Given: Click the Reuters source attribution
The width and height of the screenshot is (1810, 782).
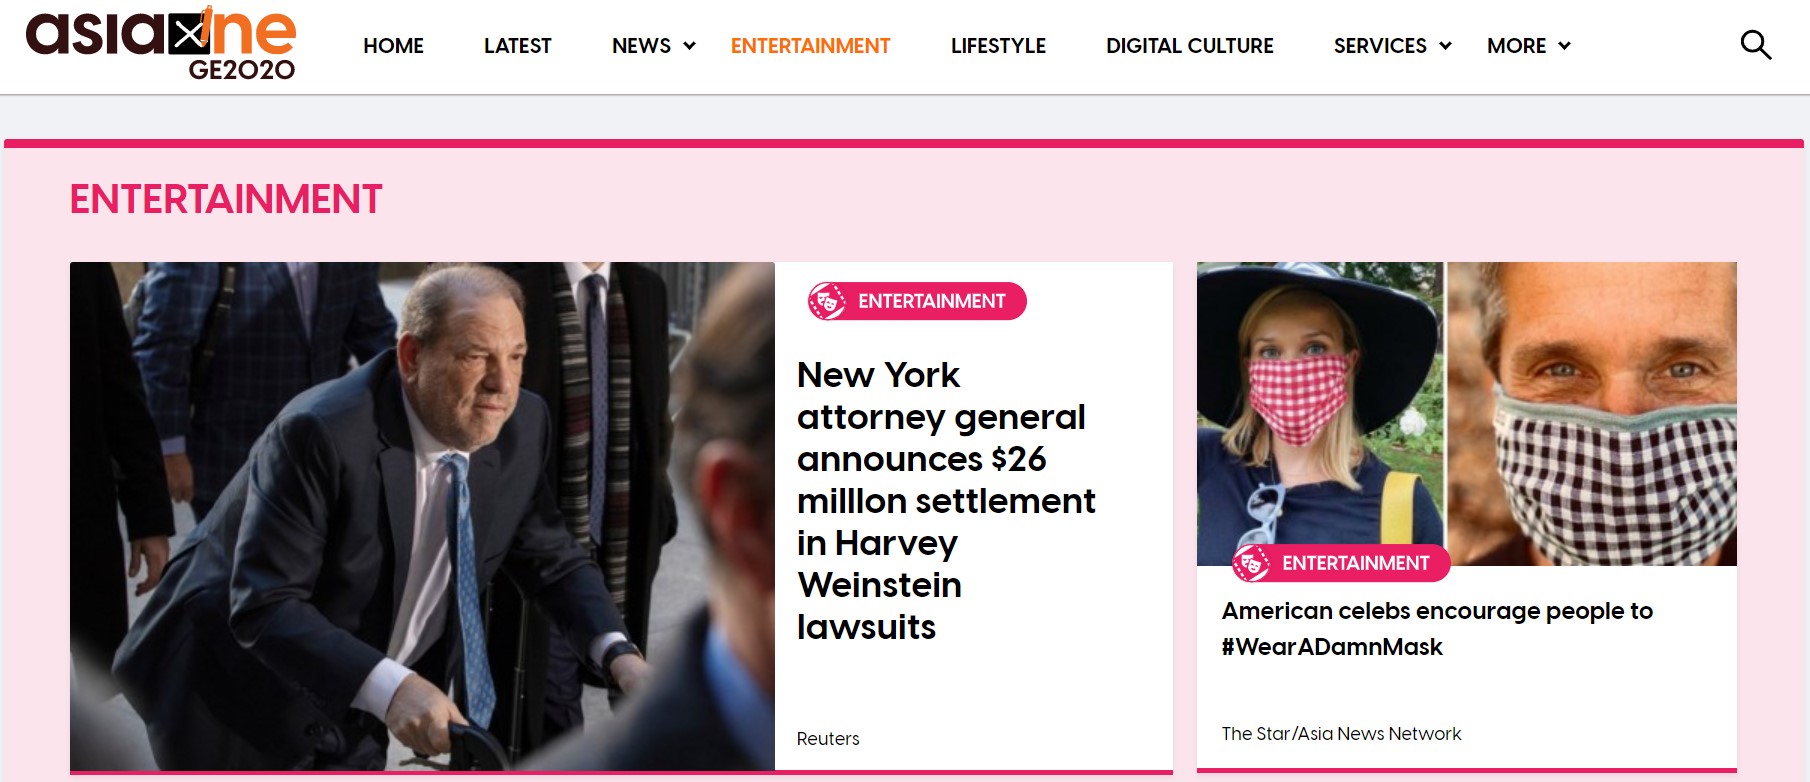Looking at the screenshot, I should (827, 738).
